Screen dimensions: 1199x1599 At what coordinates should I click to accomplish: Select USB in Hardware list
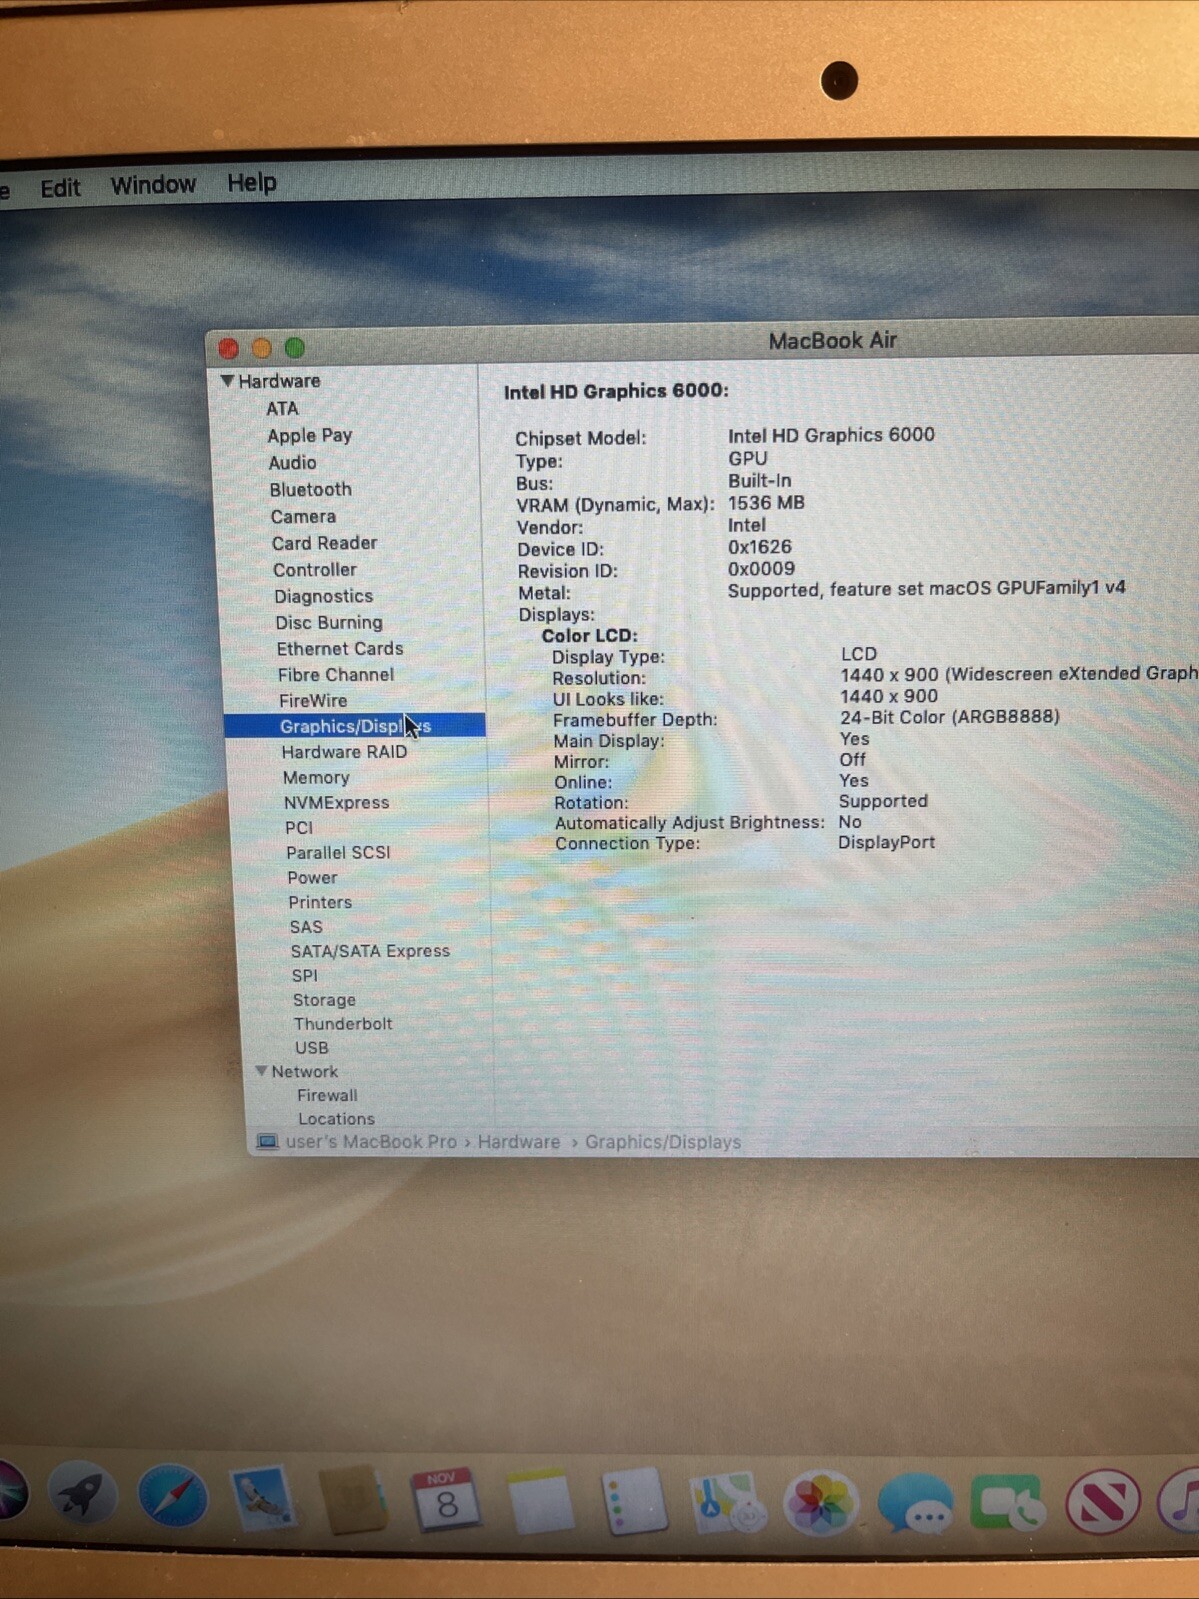[311, 1047]
